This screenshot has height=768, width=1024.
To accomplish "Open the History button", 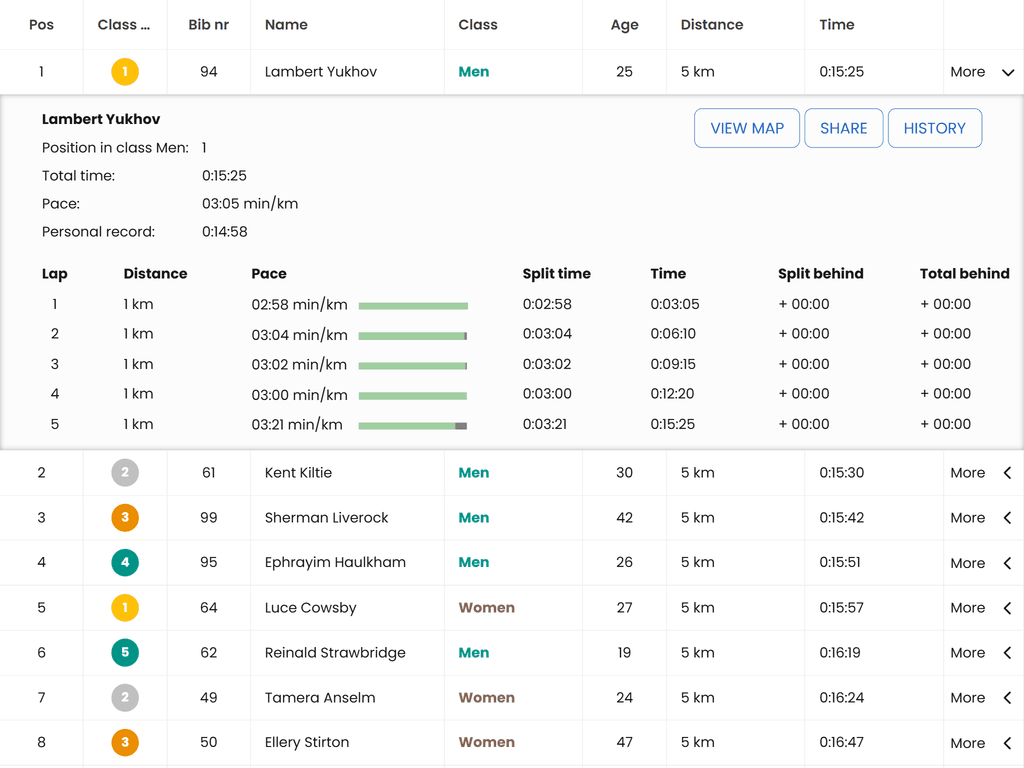I will pos(934,128).
